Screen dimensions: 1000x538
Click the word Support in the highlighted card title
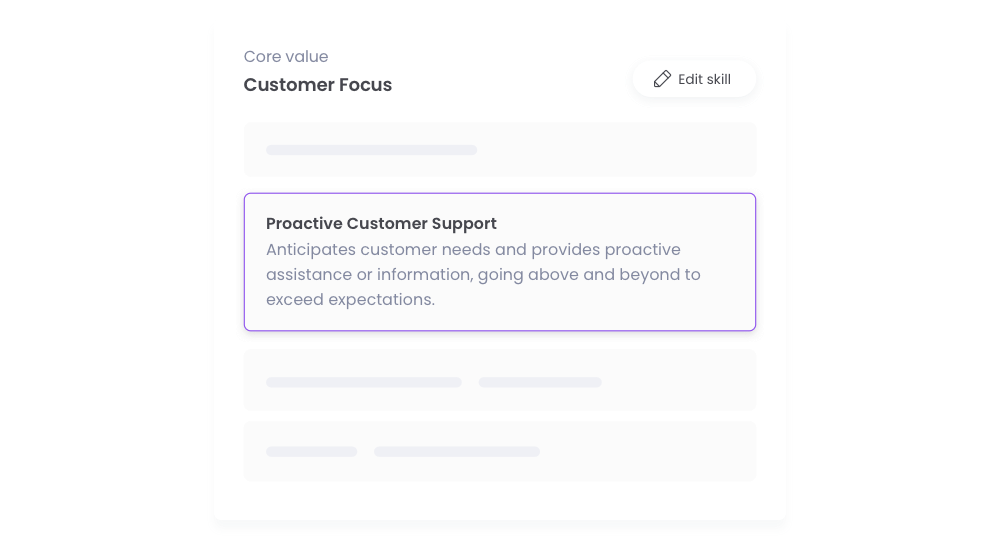[464, 224]
